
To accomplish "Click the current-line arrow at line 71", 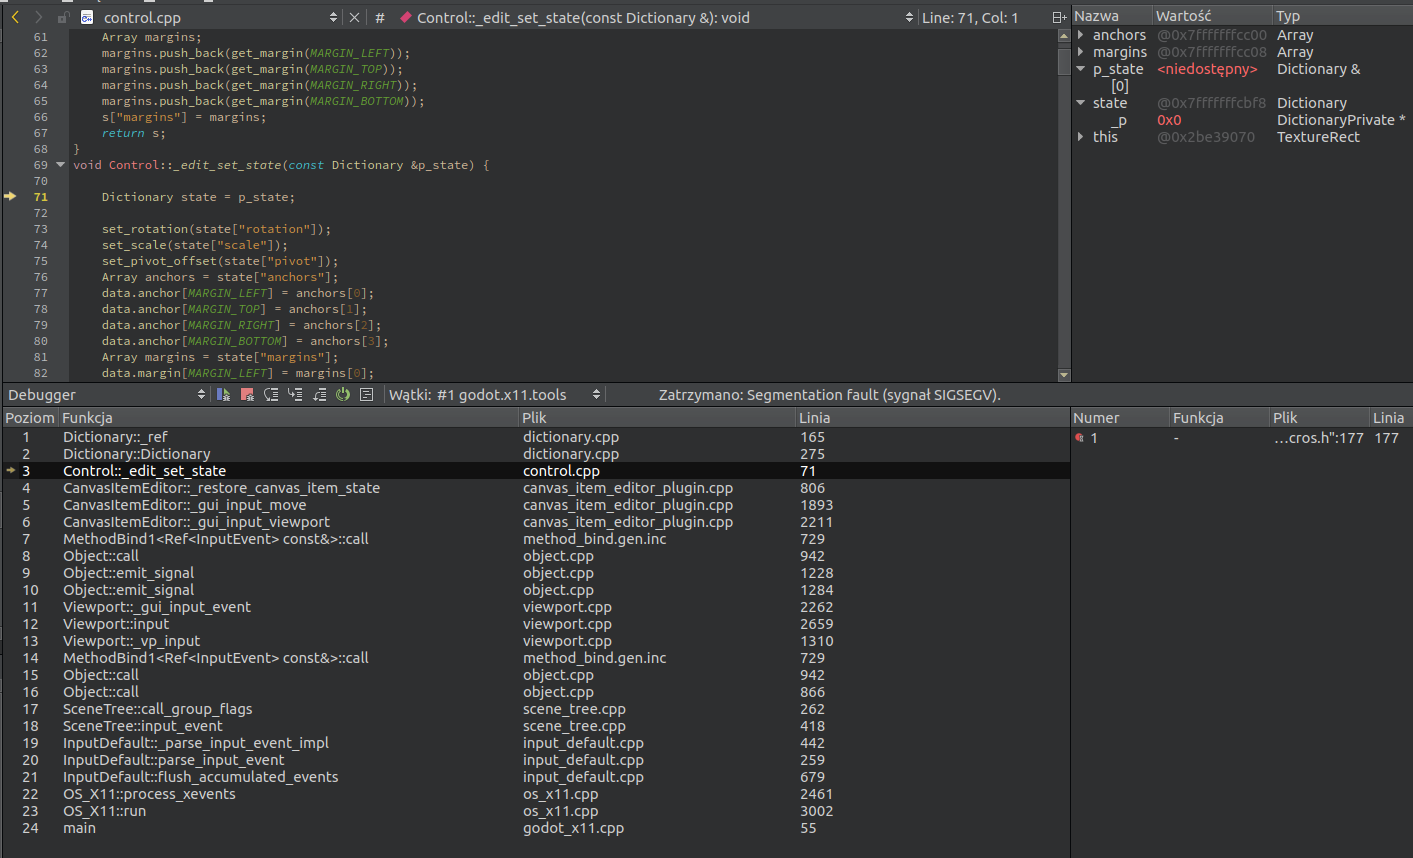I will point(10,196).
